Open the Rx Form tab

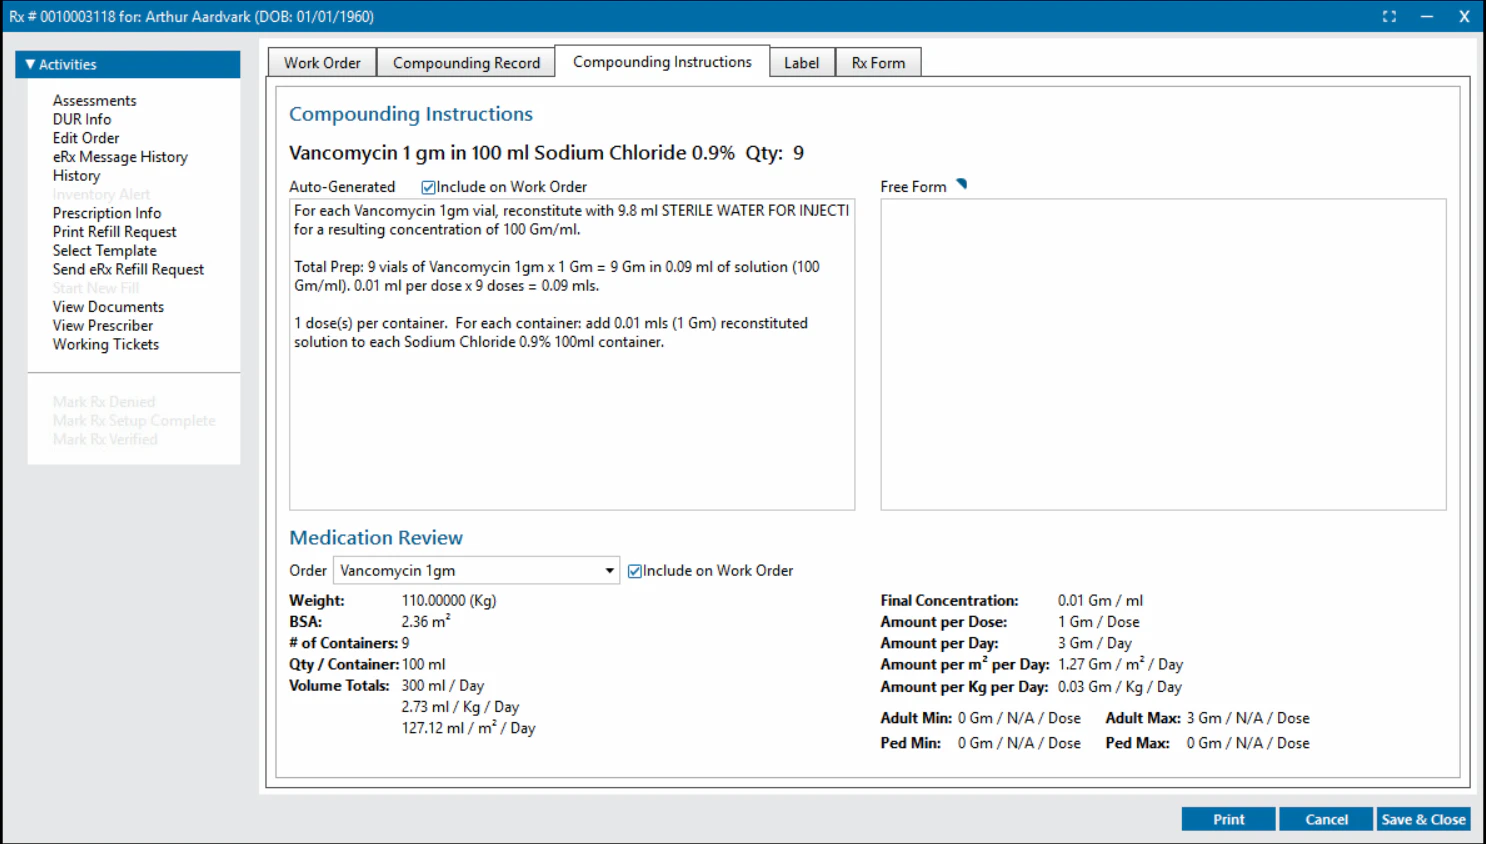click(878, 62)
